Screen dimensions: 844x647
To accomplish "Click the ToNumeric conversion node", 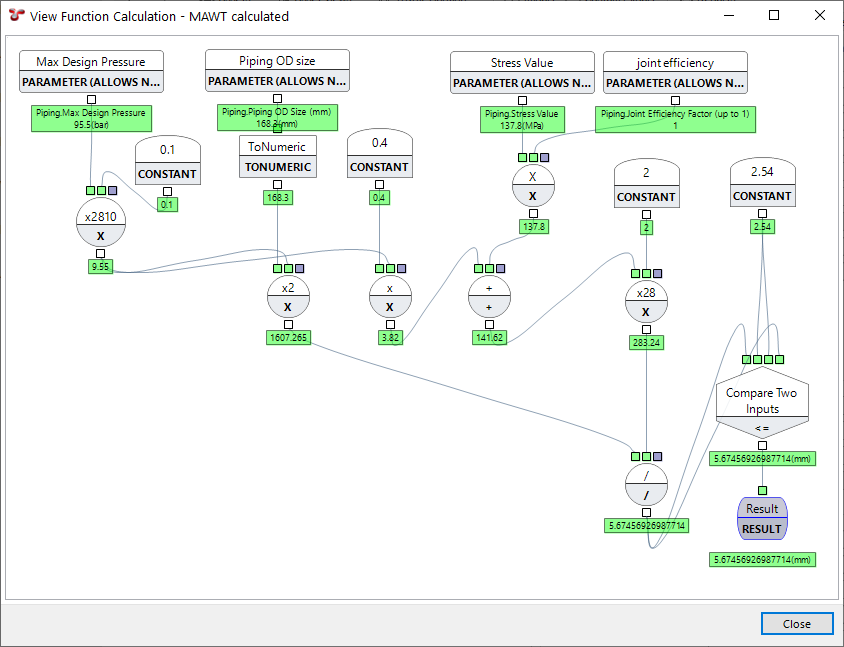I will (277, 157).
